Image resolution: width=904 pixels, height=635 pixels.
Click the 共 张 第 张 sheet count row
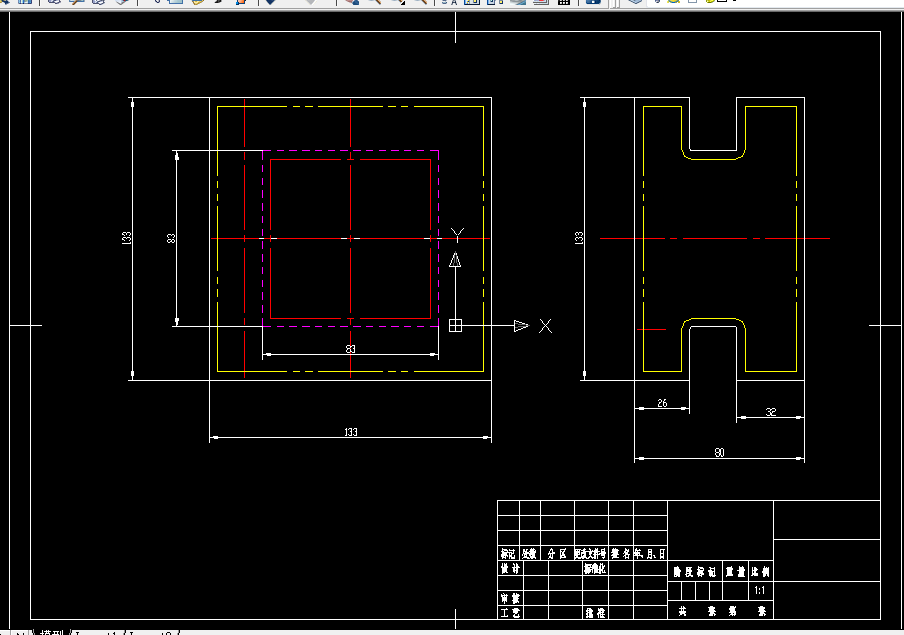point(722,611)
